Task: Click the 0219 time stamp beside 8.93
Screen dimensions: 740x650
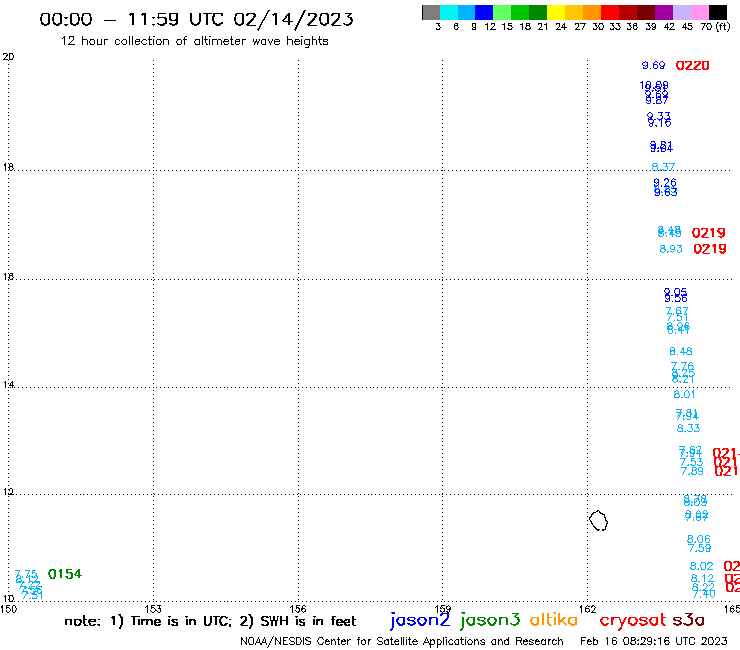Action: (709, 249)
